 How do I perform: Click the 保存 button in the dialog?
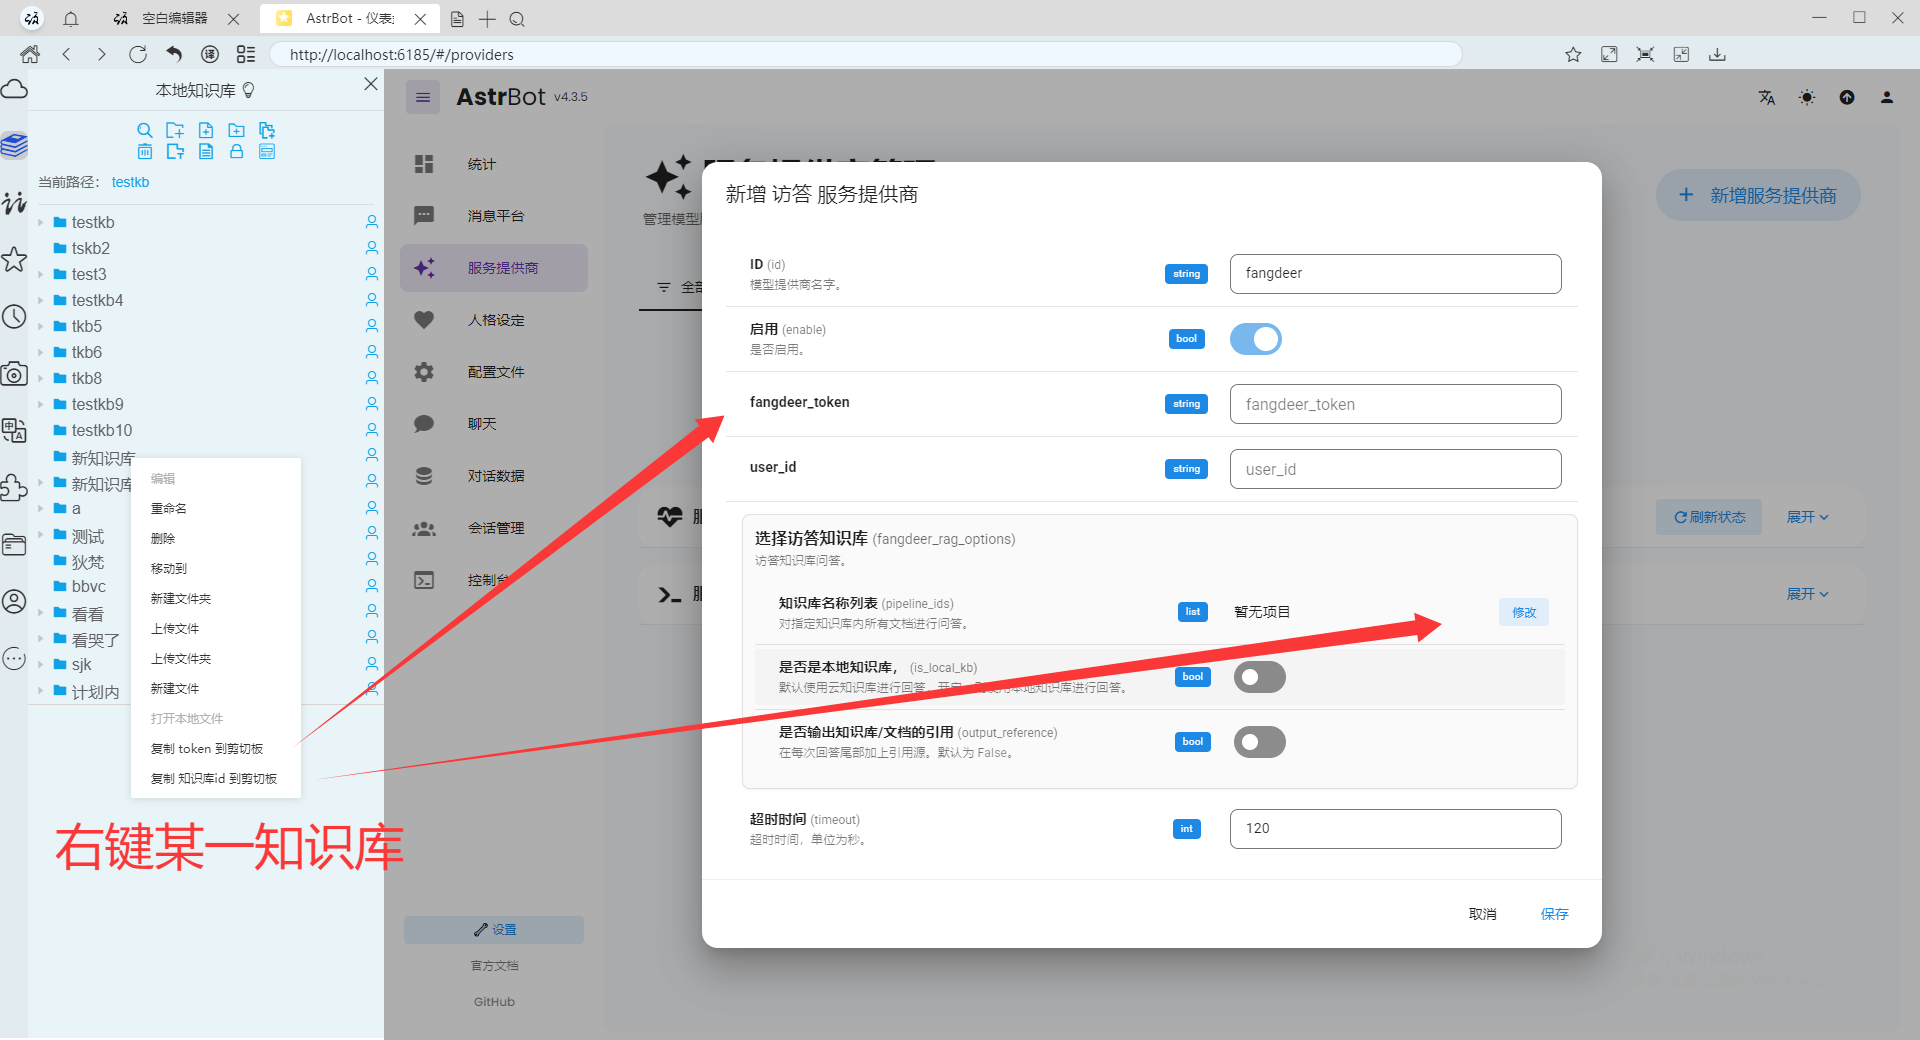tap(1554, 913)
